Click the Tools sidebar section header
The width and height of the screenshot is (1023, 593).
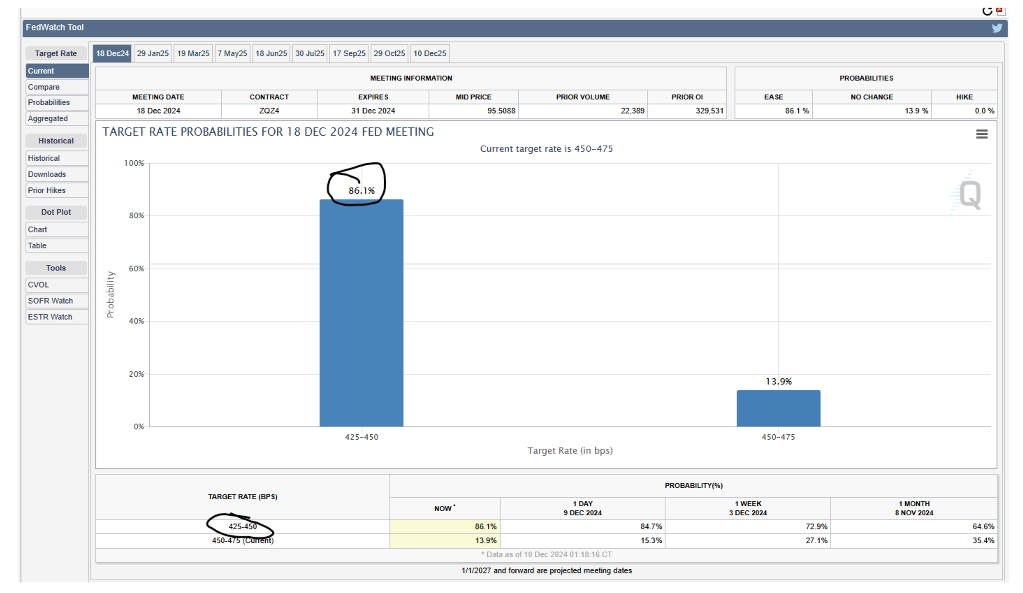click(56, 268)
